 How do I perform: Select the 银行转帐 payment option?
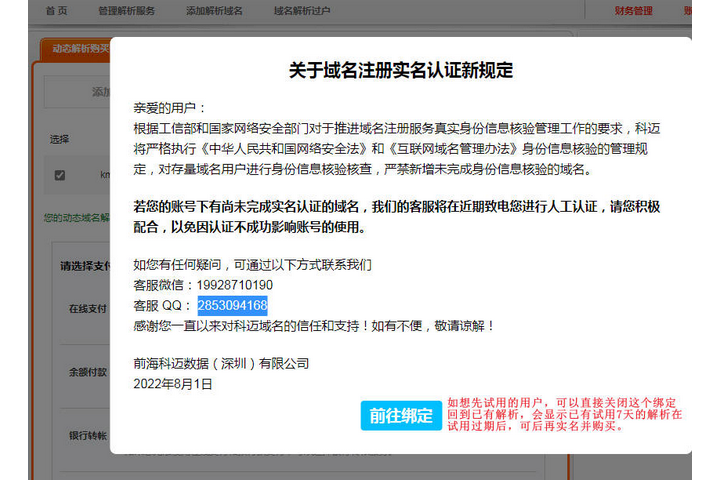[x=87, y=435]
